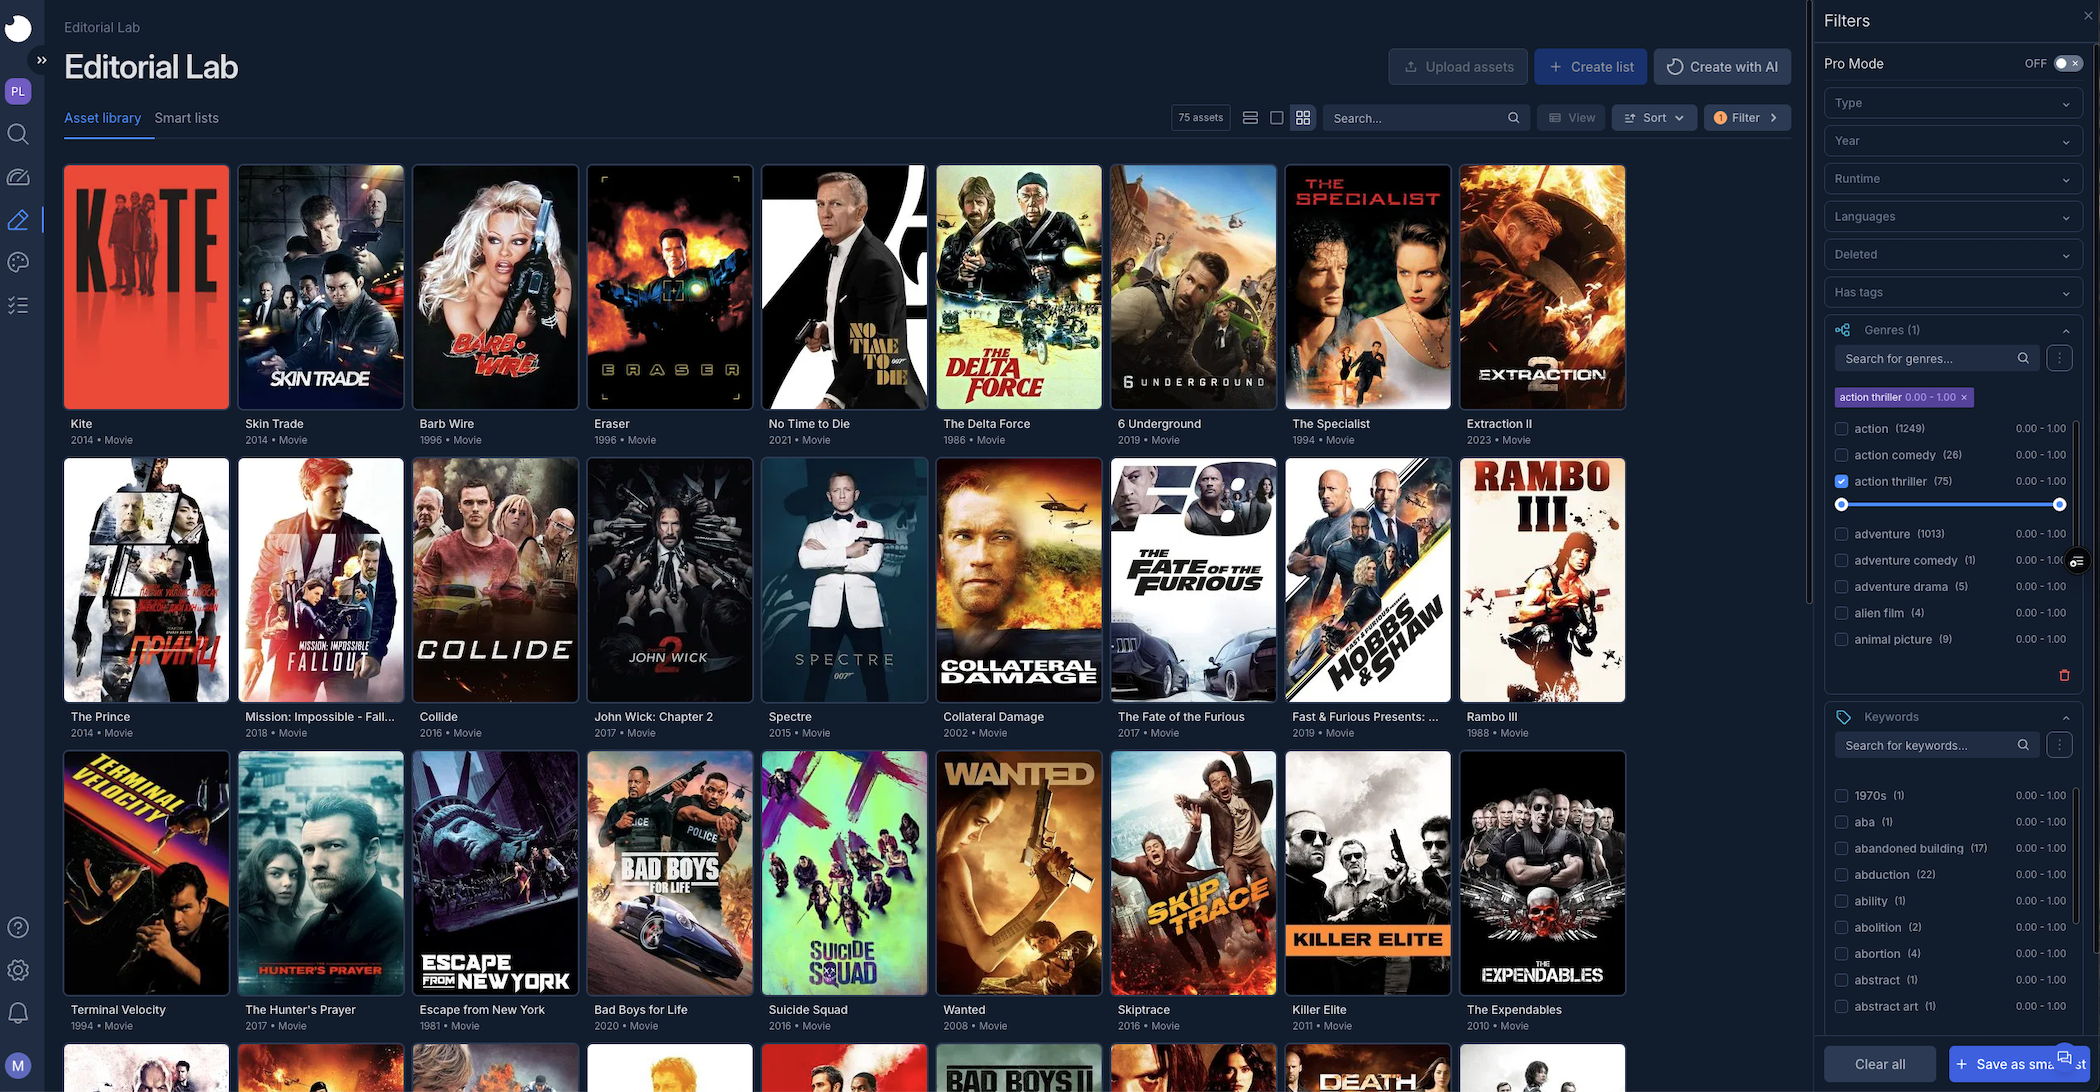The width and height of the screenshot is (2100, 1092).
Task: Open notifications bell icon
Action: coord(18,1013)
